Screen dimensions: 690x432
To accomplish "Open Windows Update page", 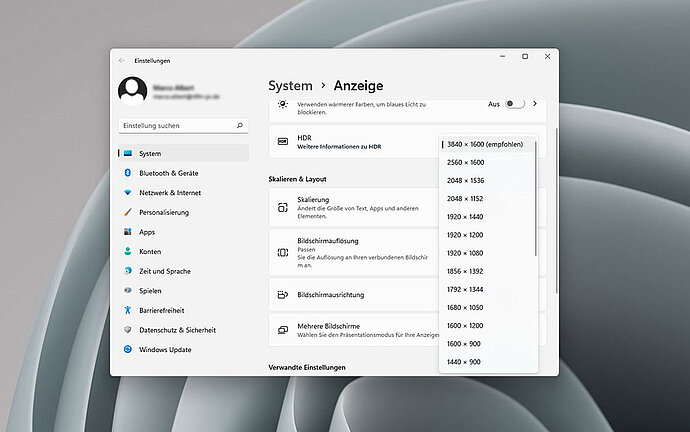I will point(183,349).
